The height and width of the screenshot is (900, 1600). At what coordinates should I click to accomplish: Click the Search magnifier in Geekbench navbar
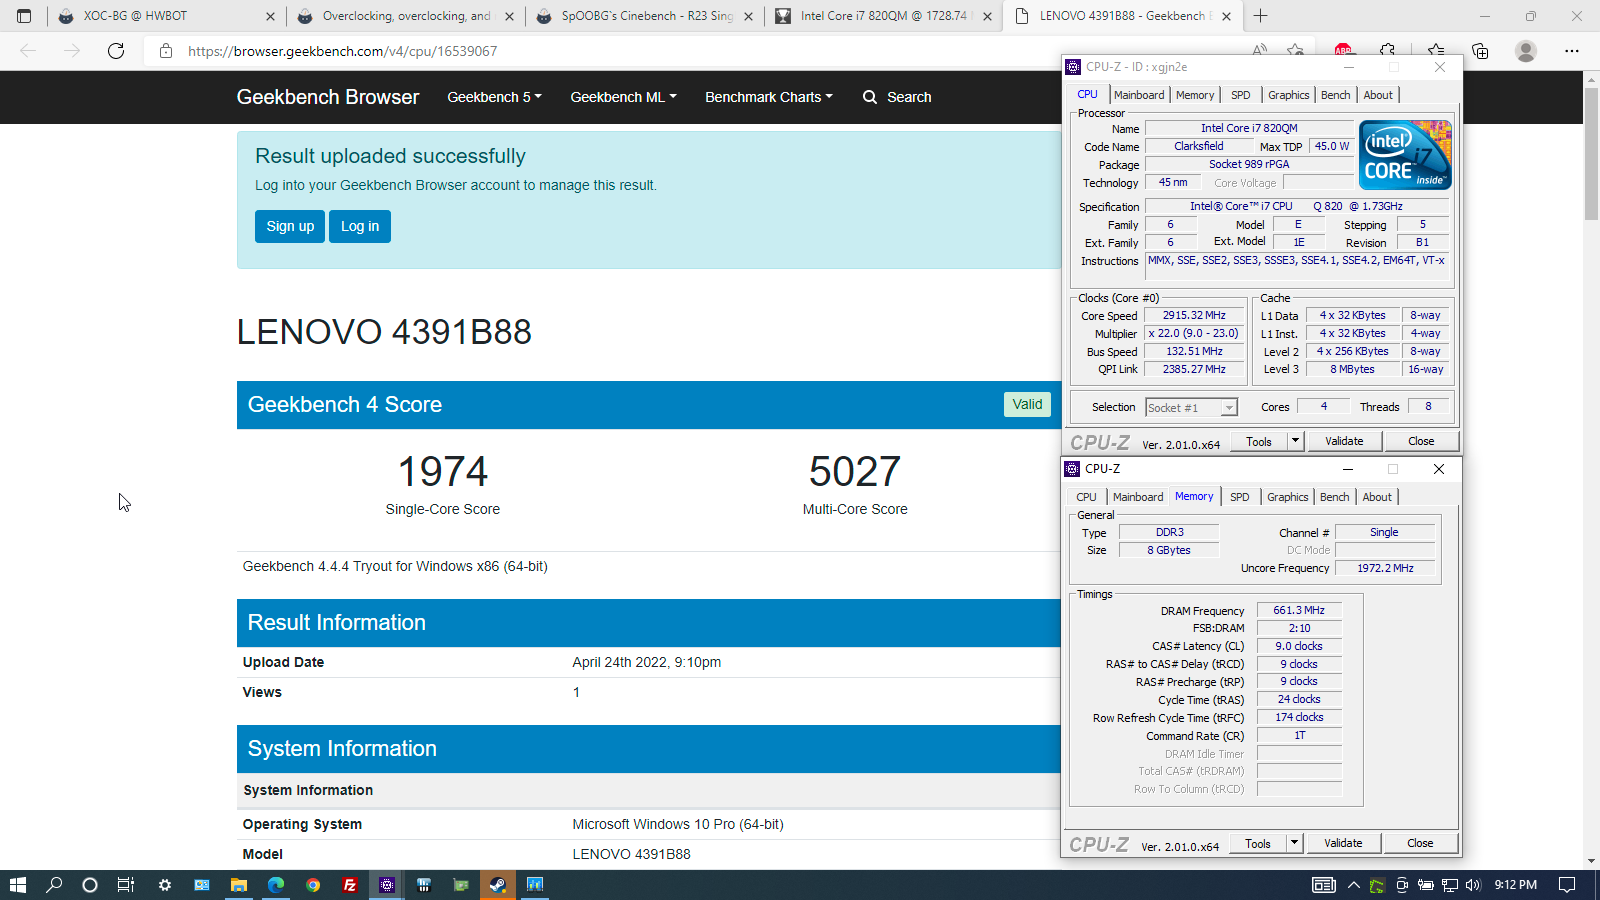coord(870,97)
